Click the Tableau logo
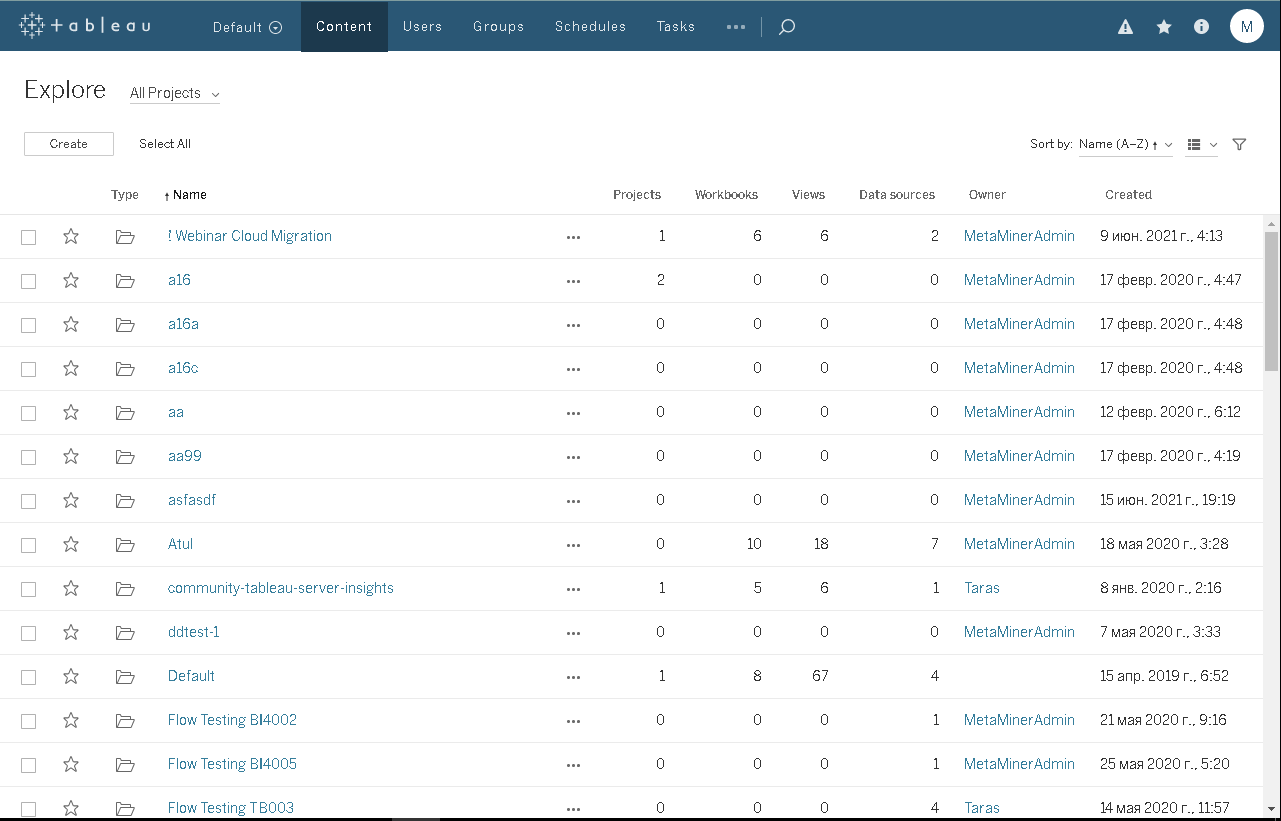The image size is (1281, 821). [85, 26]
